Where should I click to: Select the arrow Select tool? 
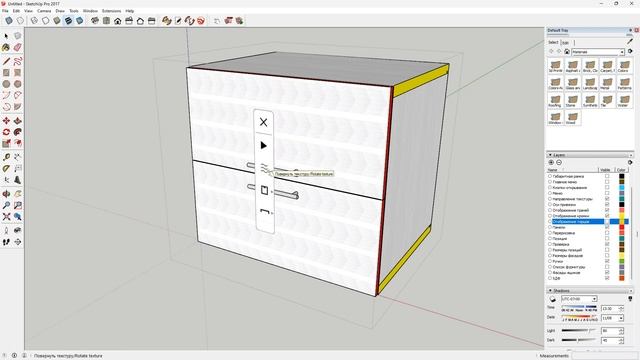pos(6,36)
